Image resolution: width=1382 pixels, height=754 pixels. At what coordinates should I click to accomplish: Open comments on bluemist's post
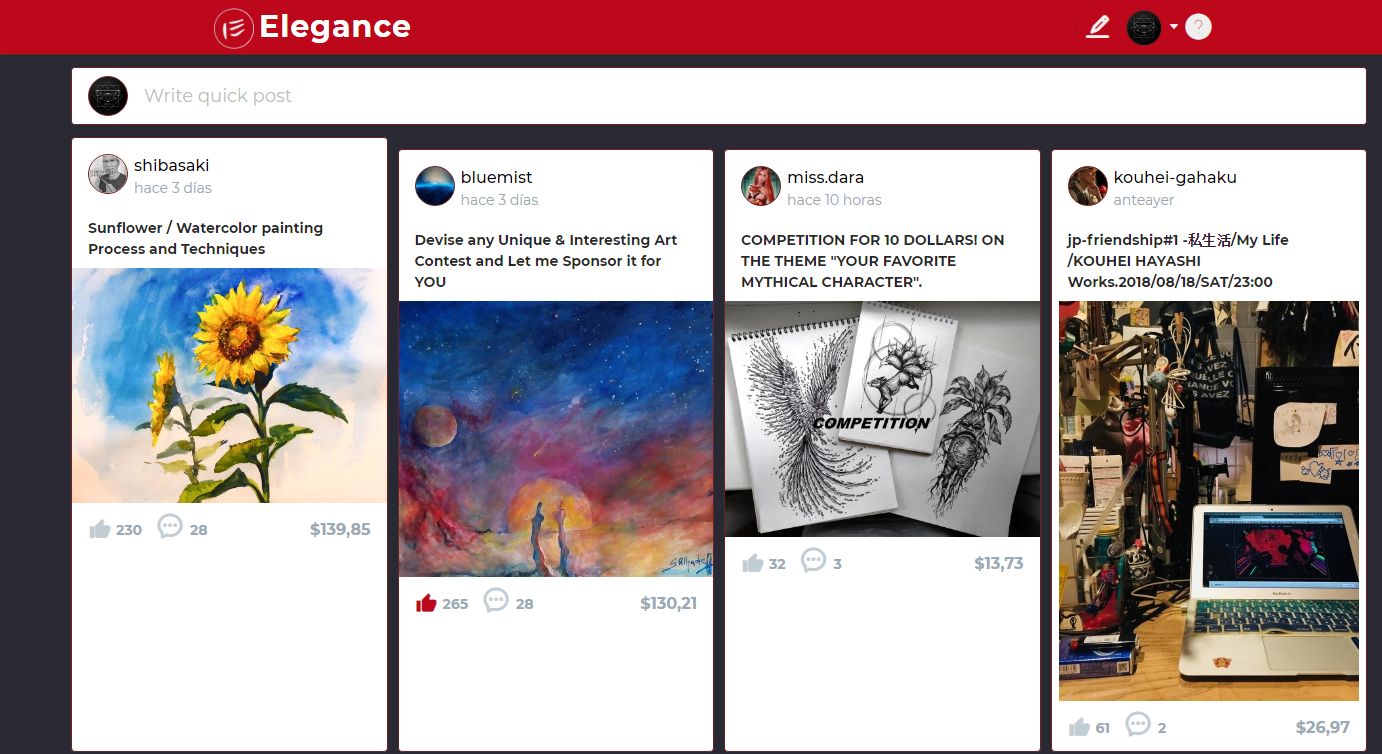pos(496,600)
